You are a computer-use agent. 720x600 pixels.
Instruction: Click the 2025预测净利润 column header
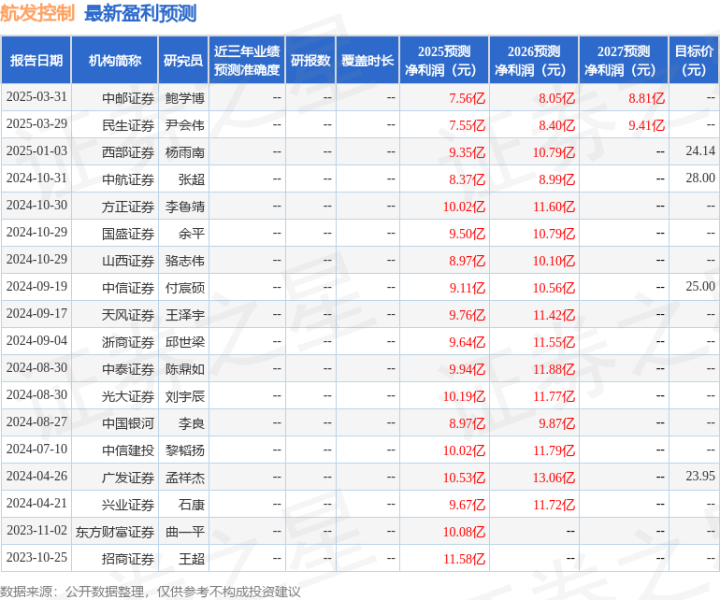(444, 60)
